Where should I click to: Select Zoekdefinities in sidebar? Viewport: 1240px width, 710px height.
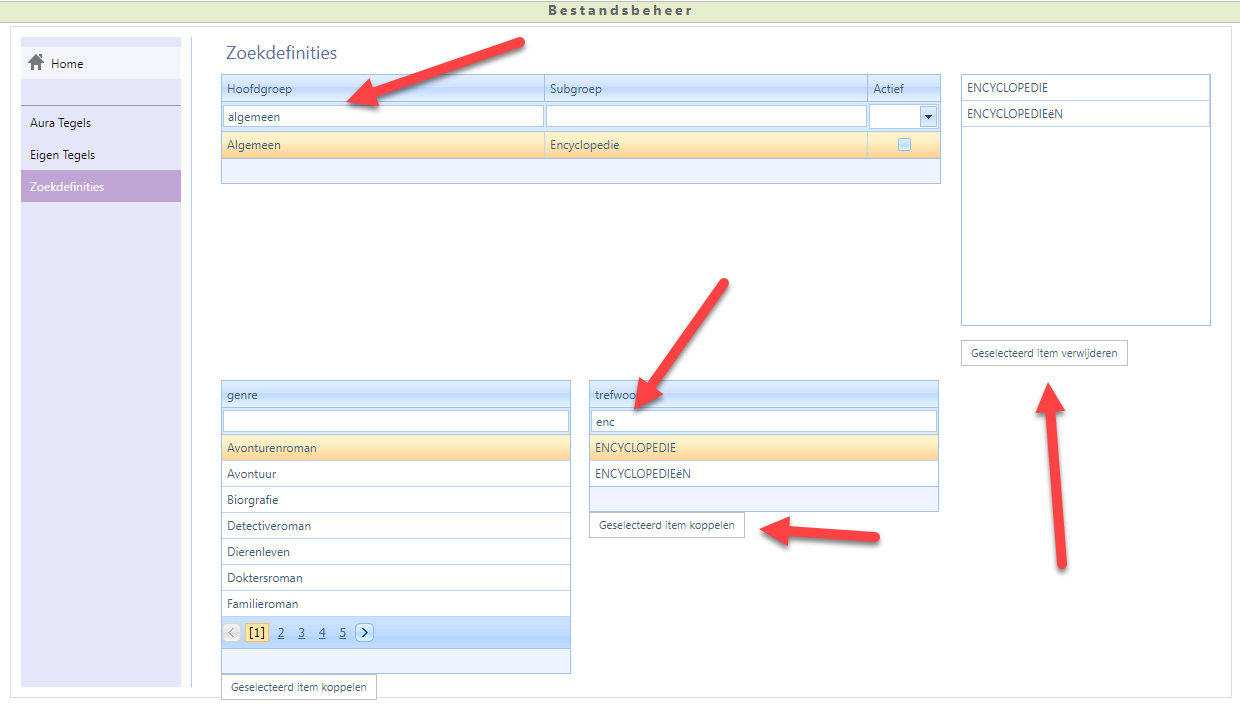coord(67,187)
